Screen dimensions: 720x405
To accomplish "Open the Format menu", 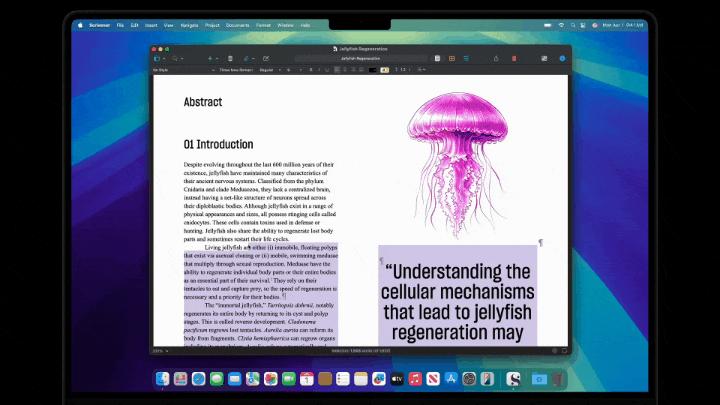I will tap(261, 24).
